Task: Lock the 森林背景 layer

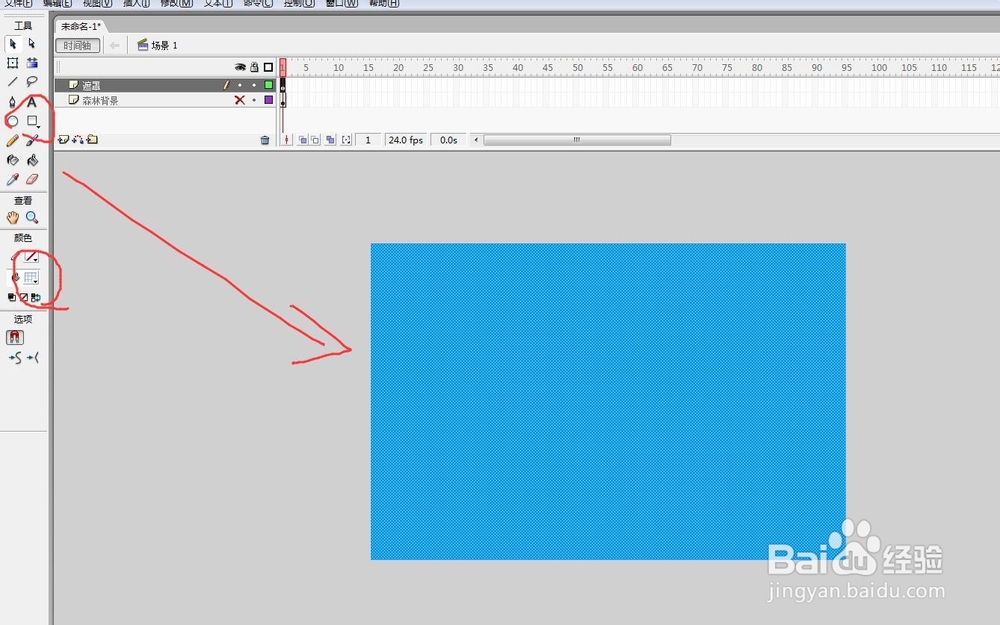Action: click(254, 100)
